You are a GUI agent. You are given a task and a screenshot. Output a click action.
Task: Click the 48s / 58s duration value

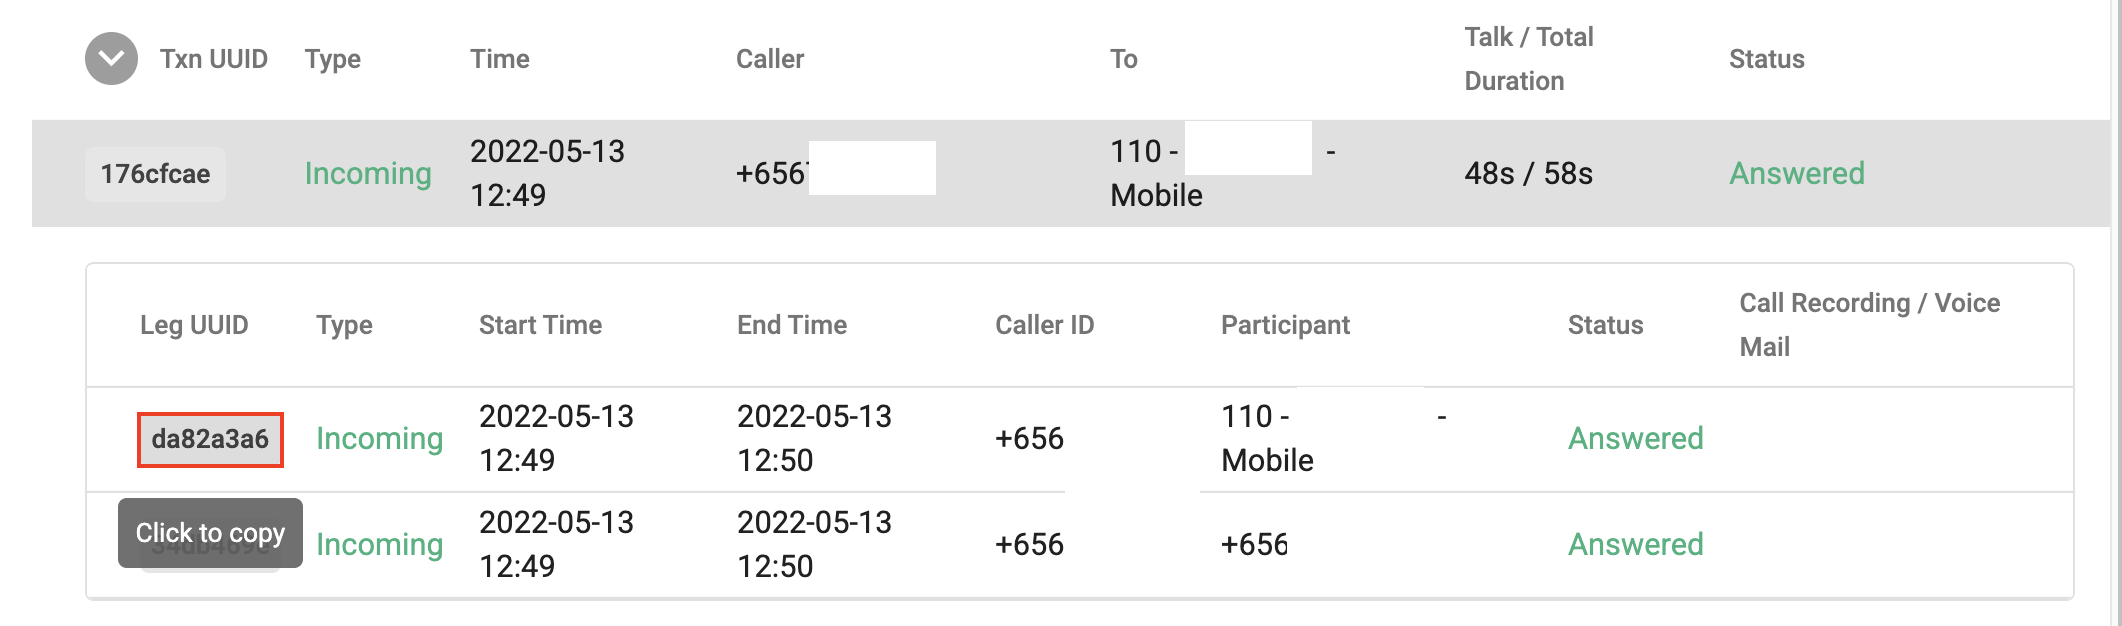coord(1529,174)
